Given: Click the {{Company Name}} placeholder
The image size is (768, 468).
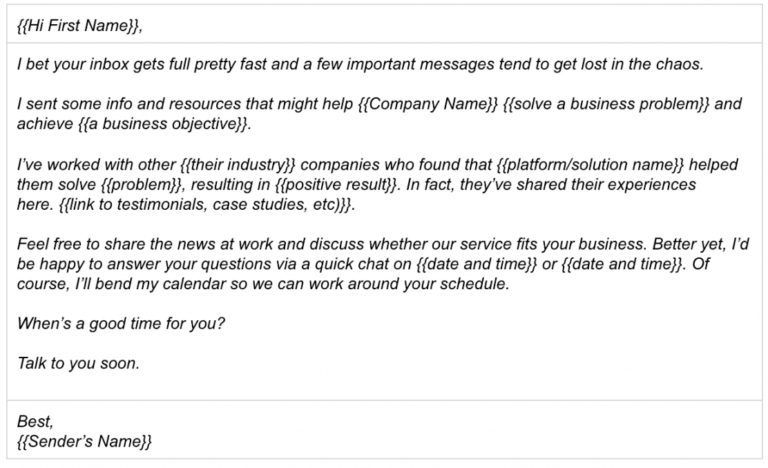Looking at the screenshot, I should tap(428, 104).
